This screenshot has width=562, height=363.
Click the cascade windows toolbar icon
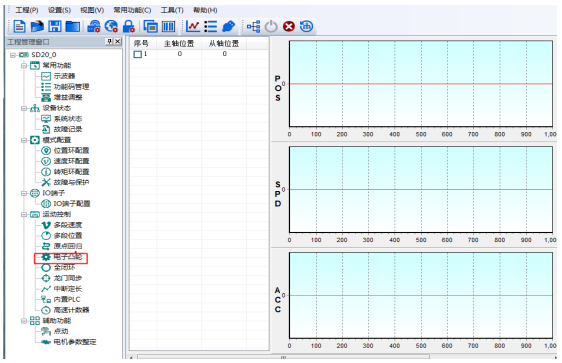[151, 26]
